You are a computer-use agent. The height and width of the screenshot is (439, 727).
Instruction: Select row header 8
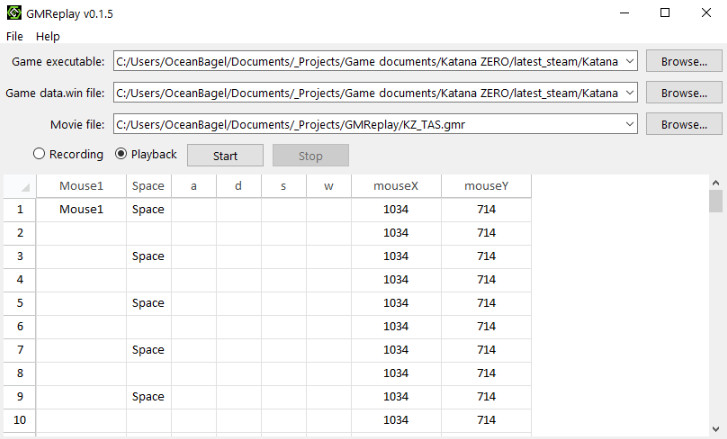point(20,373)
